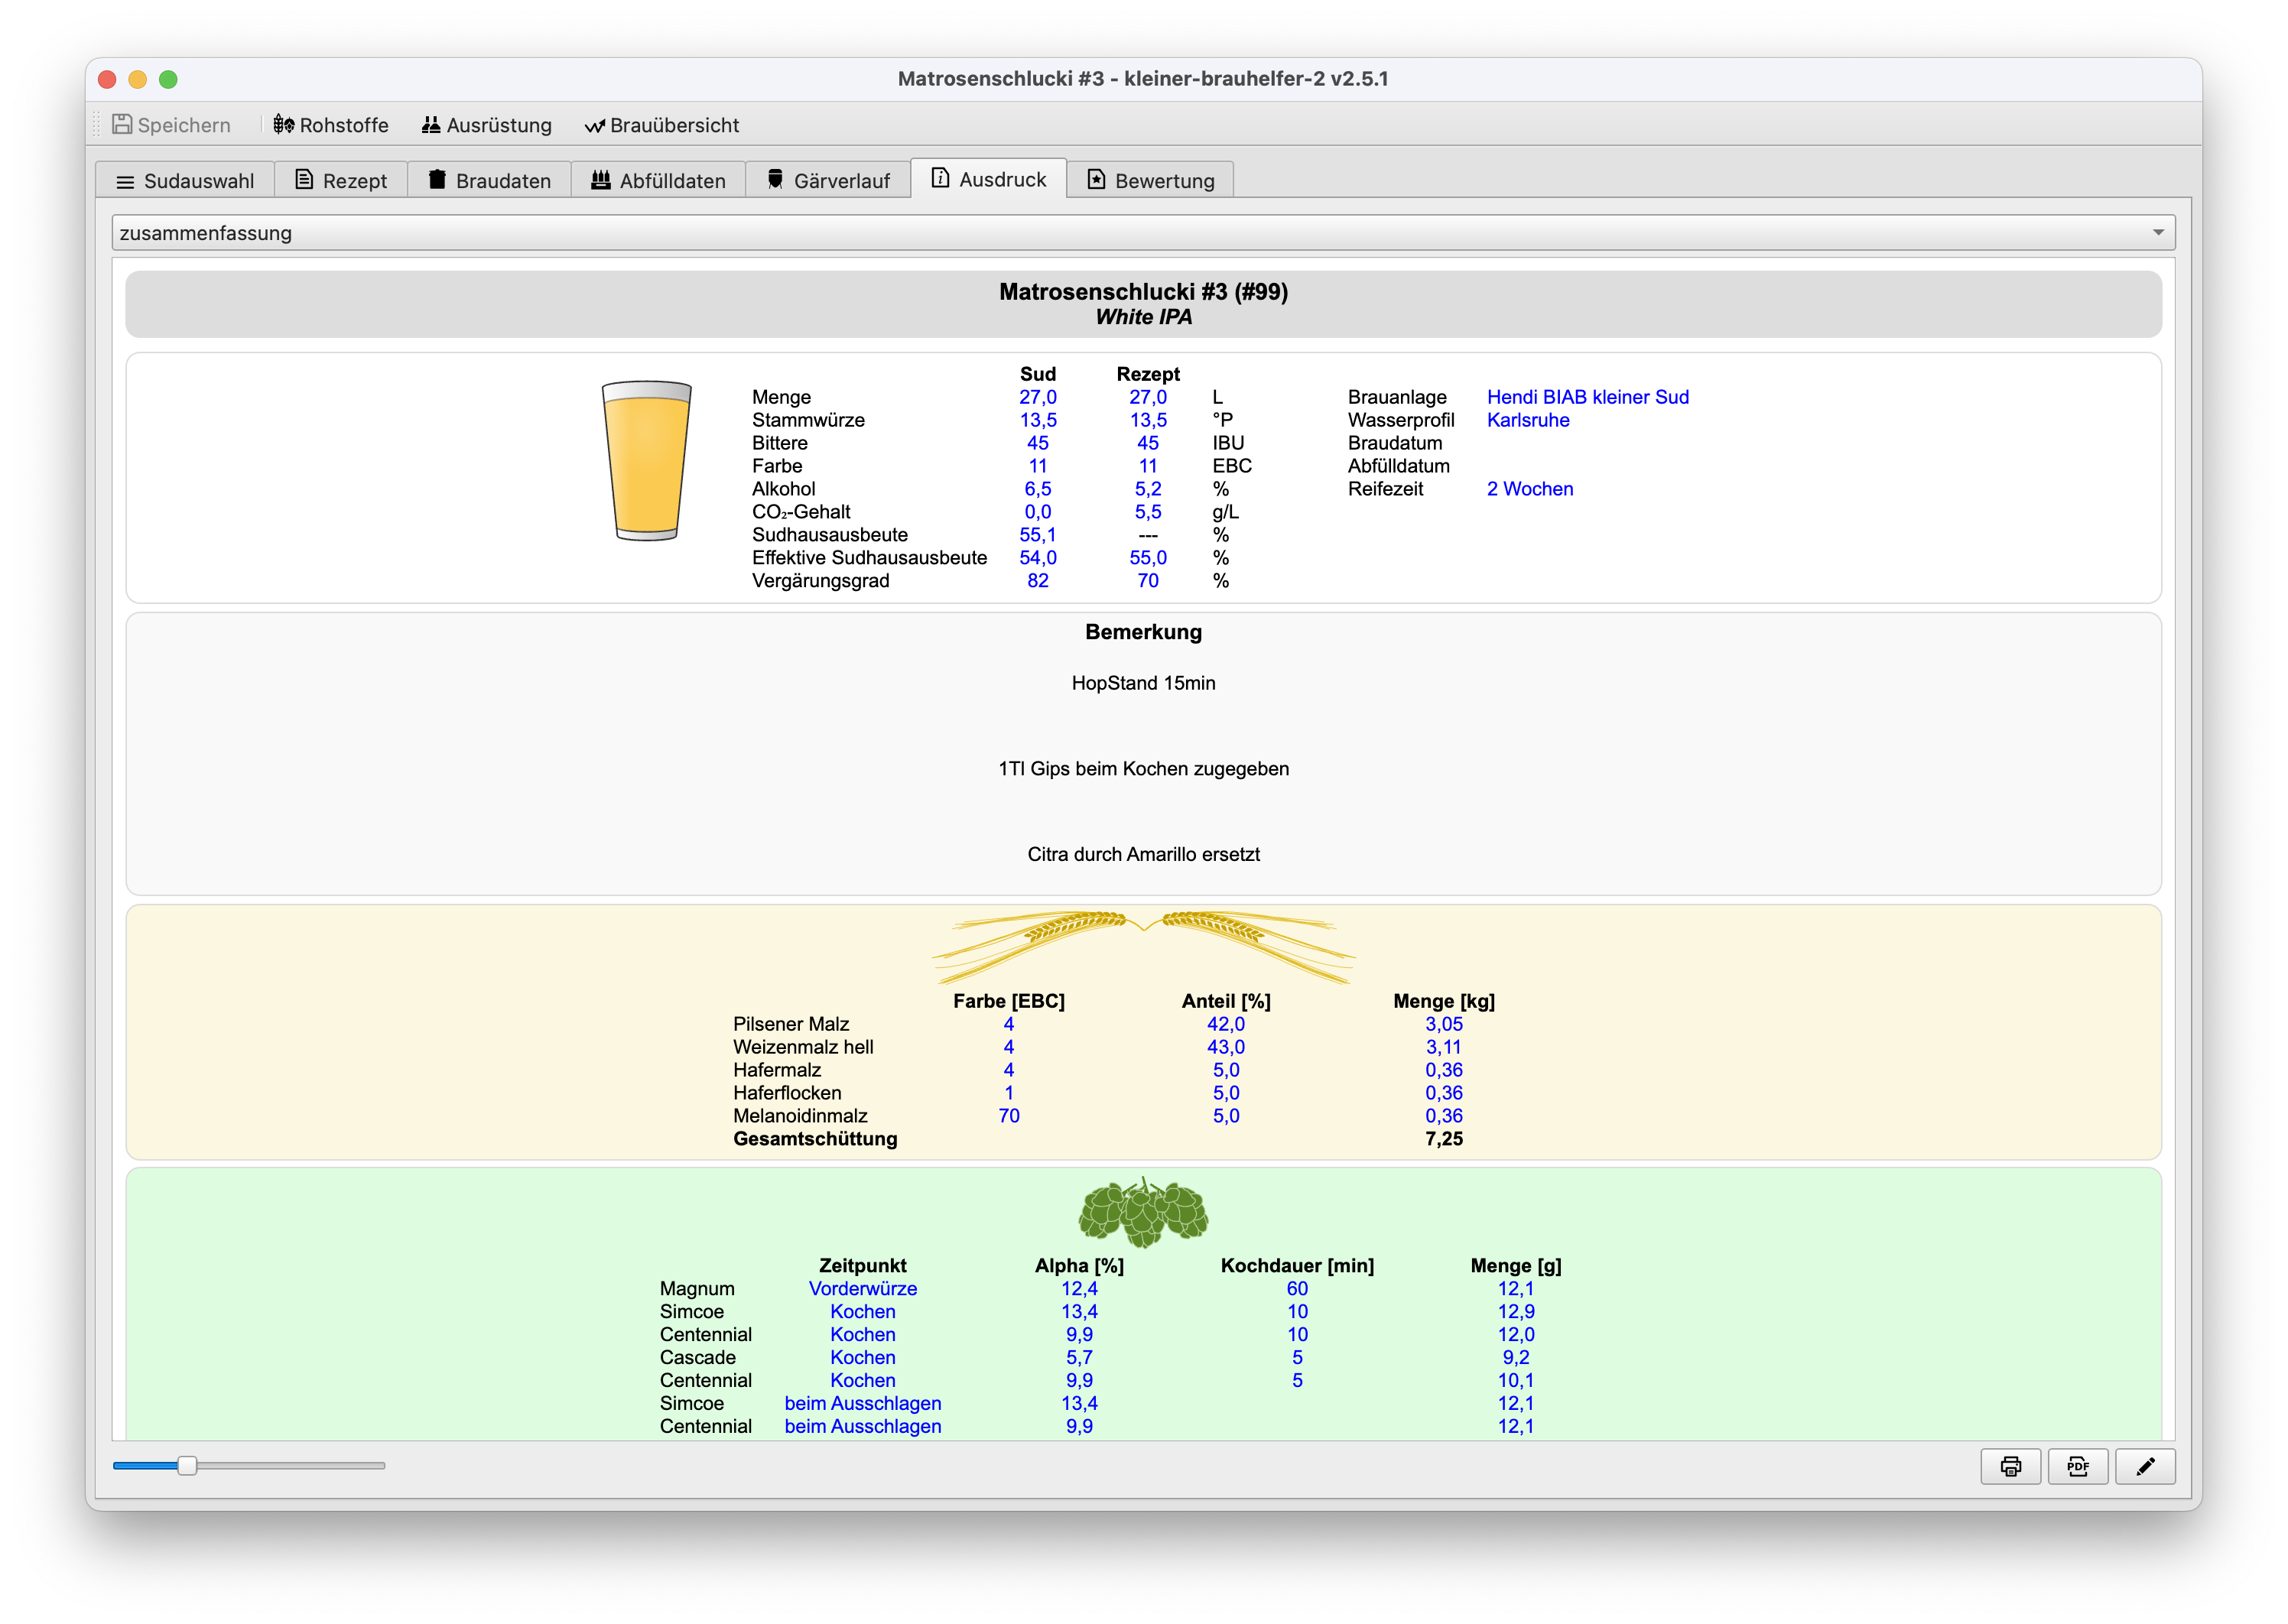Click the Matrosenschlucki #3 header banner
Image resolution: width=2288 pixels, height=1624 pixels.
tap(1143, 304)
